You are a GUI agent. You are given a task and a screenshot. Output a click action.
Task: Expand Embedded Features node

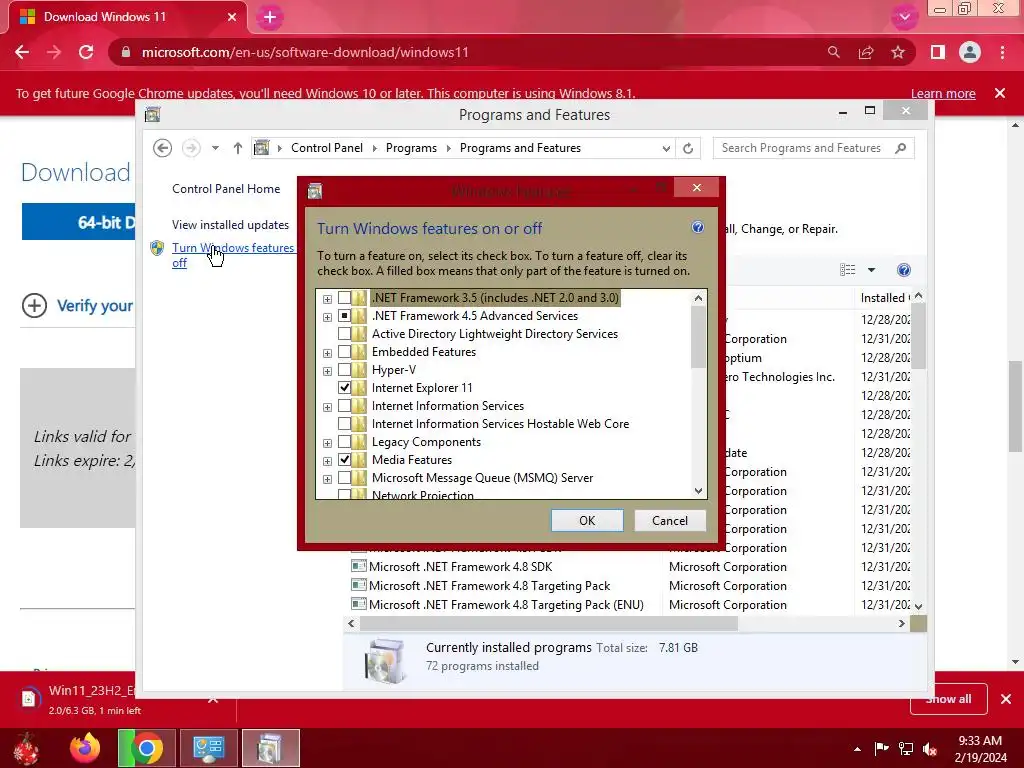(x=327, y=353)
